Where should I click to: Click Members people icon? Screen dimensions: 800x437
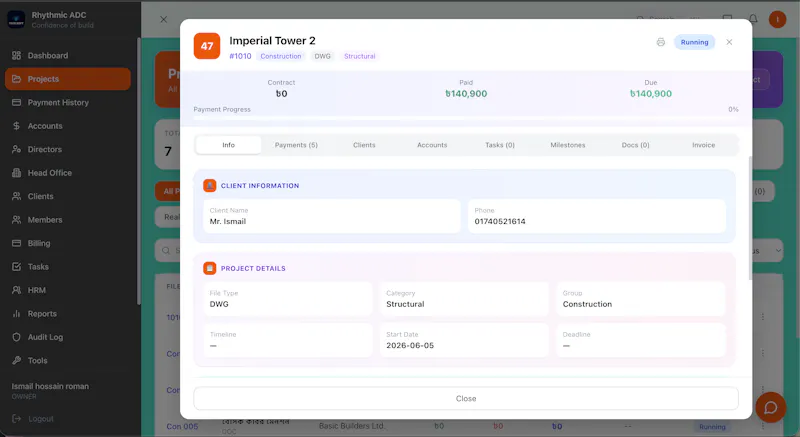point(16,220)
